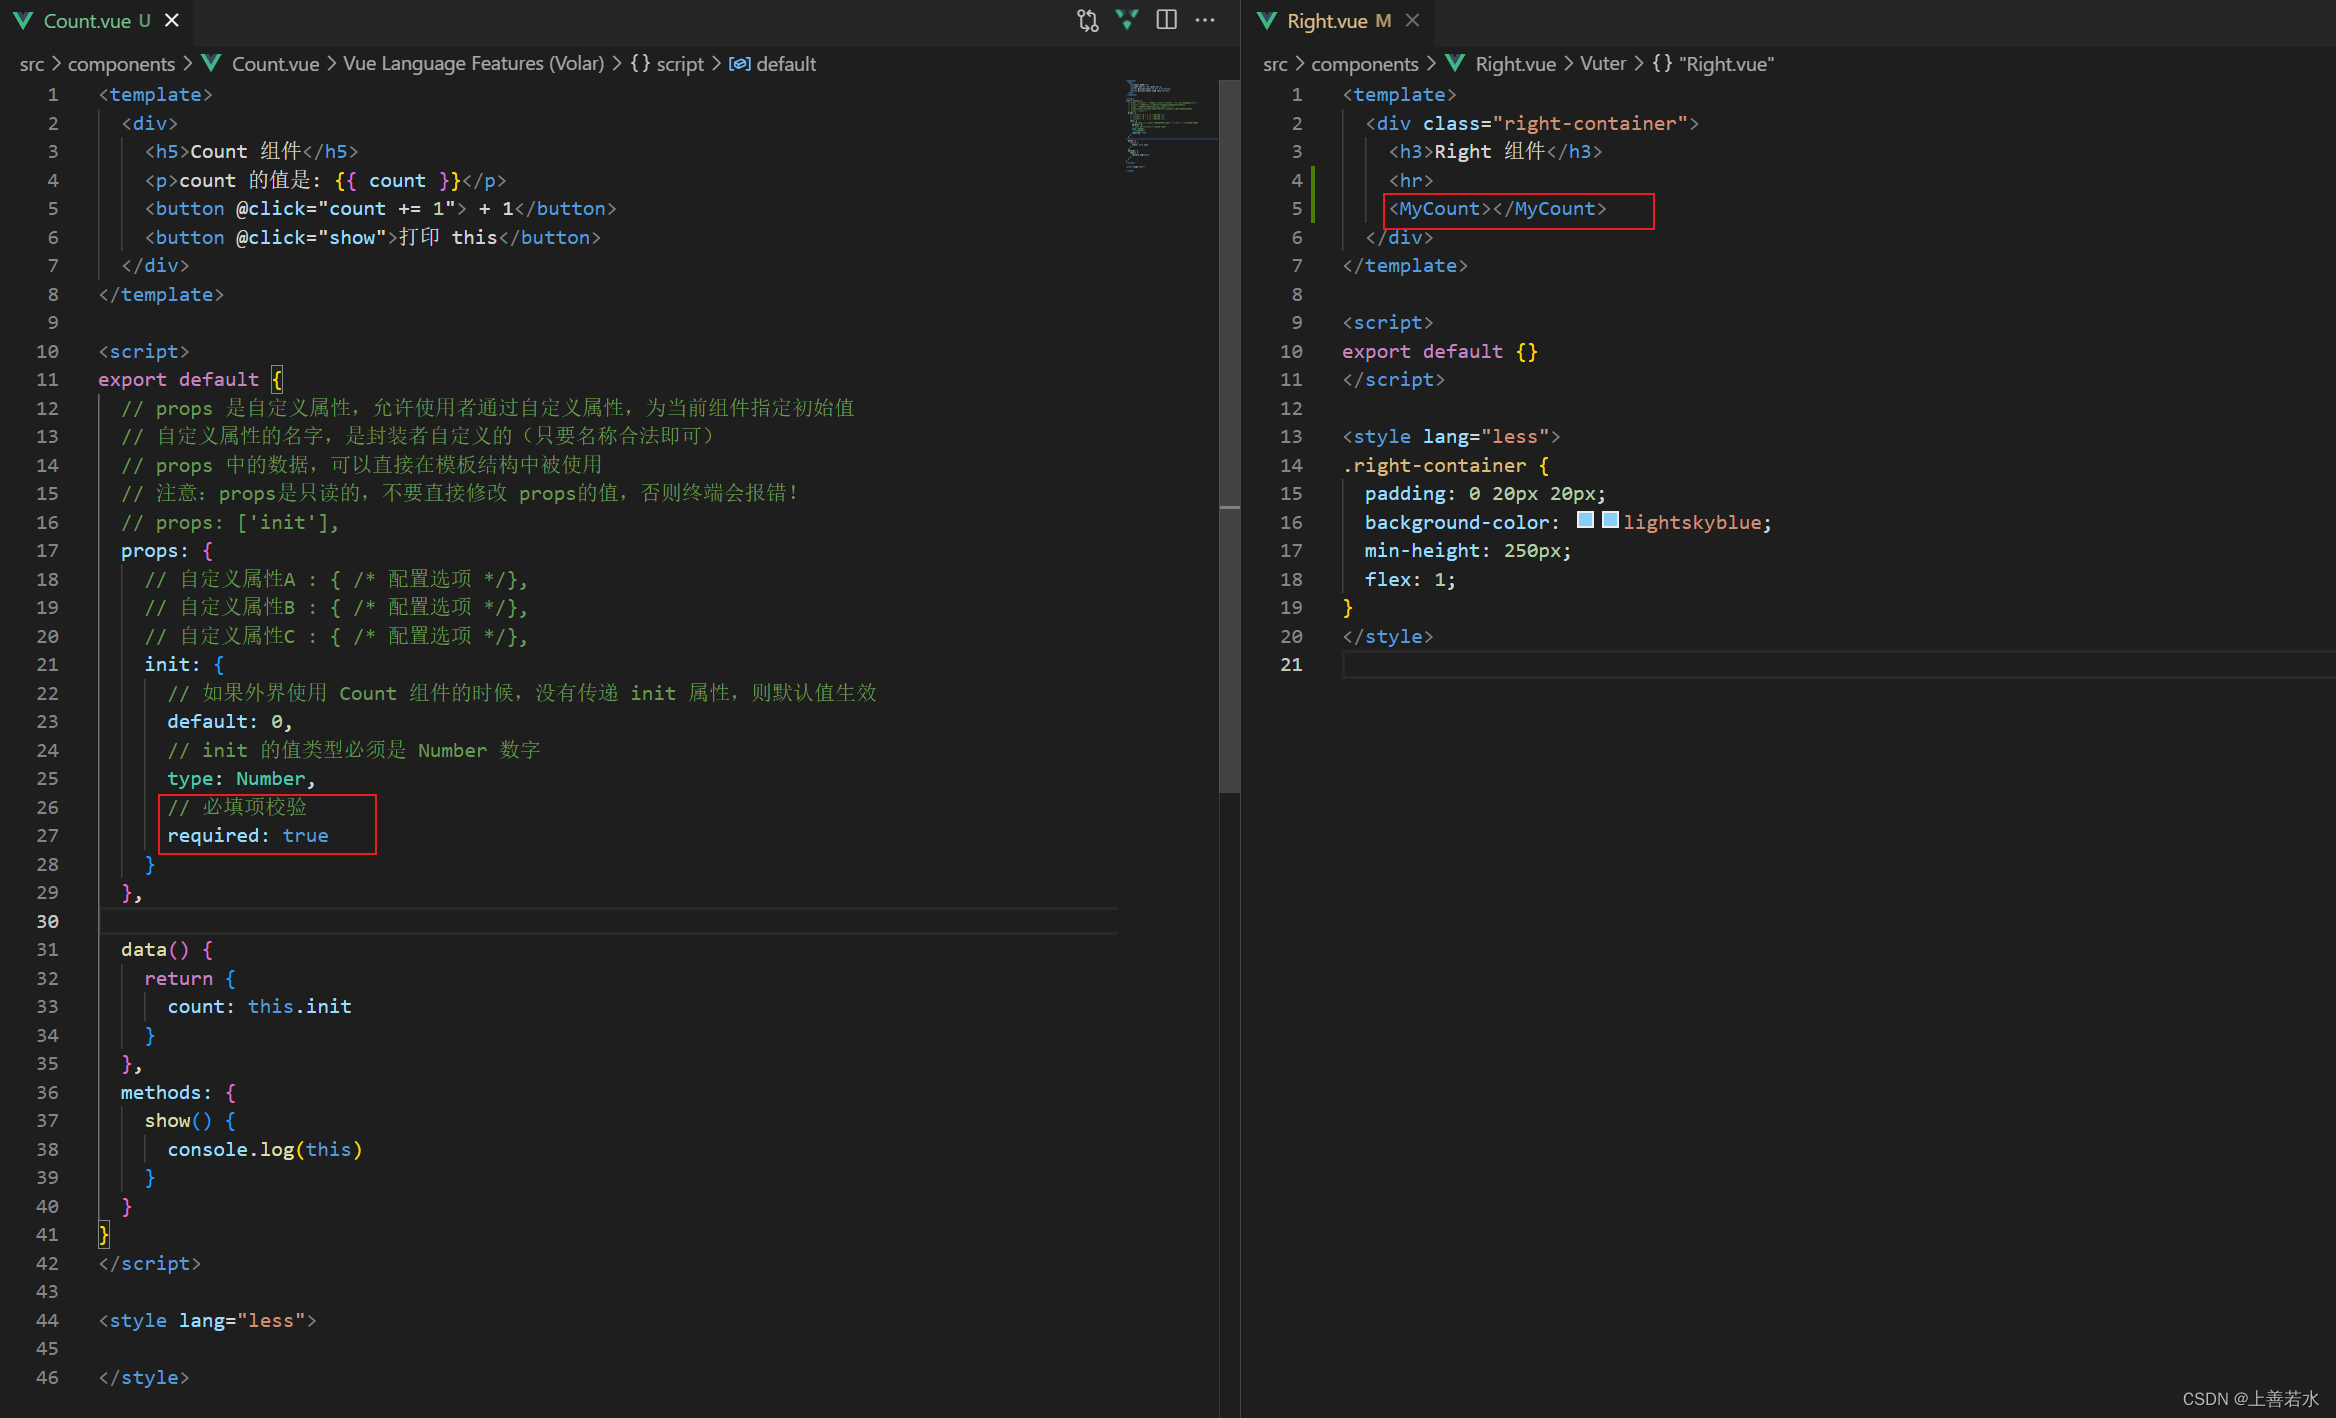
Task: Open the components breadcrumb in left editor
Action: tap(121, 63)
